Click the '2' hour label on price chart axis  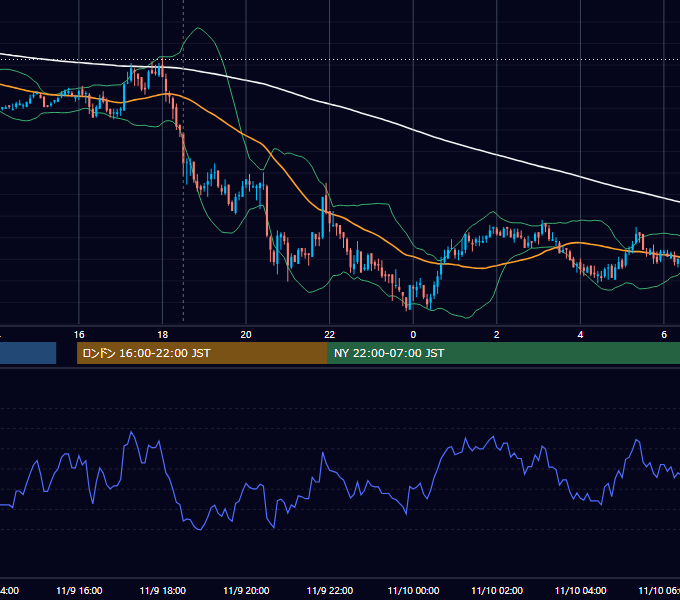[x=497, y=335]
